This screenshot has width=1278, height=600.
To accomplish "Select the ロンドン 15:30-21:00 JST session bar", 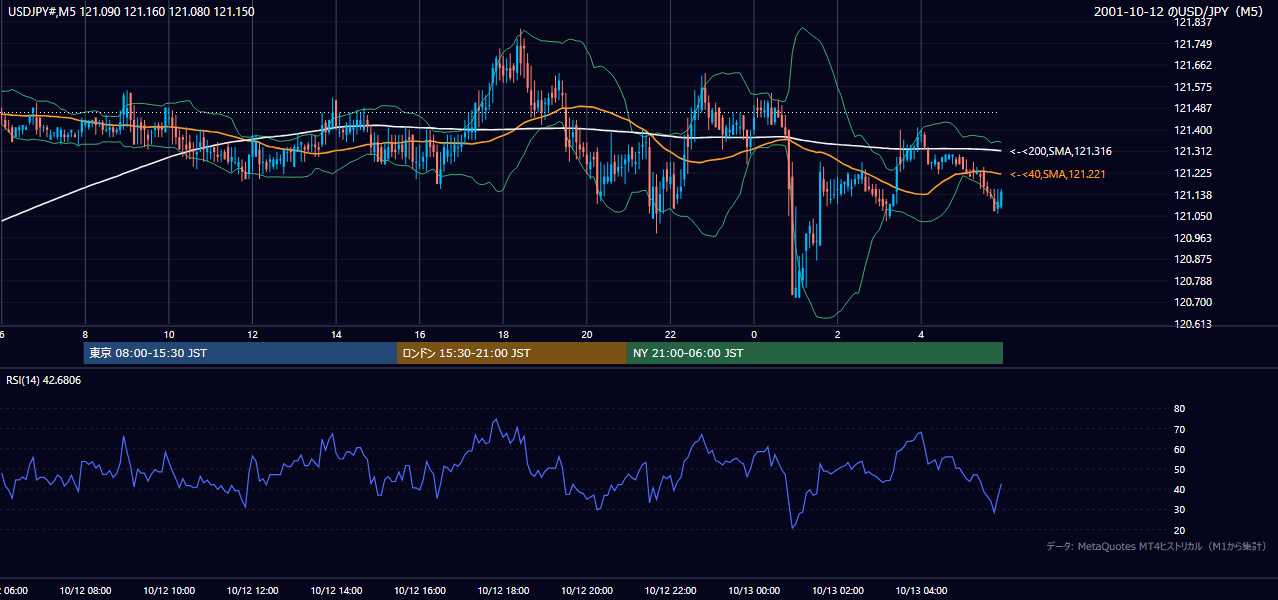I will [512, 353].
